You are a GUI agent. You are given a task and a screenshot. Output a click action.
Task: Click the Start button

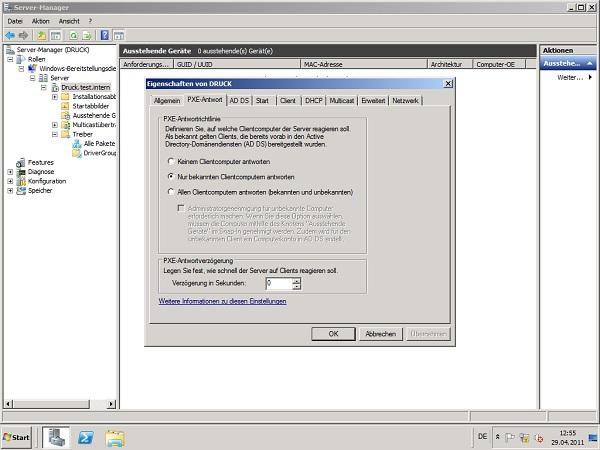16,437
